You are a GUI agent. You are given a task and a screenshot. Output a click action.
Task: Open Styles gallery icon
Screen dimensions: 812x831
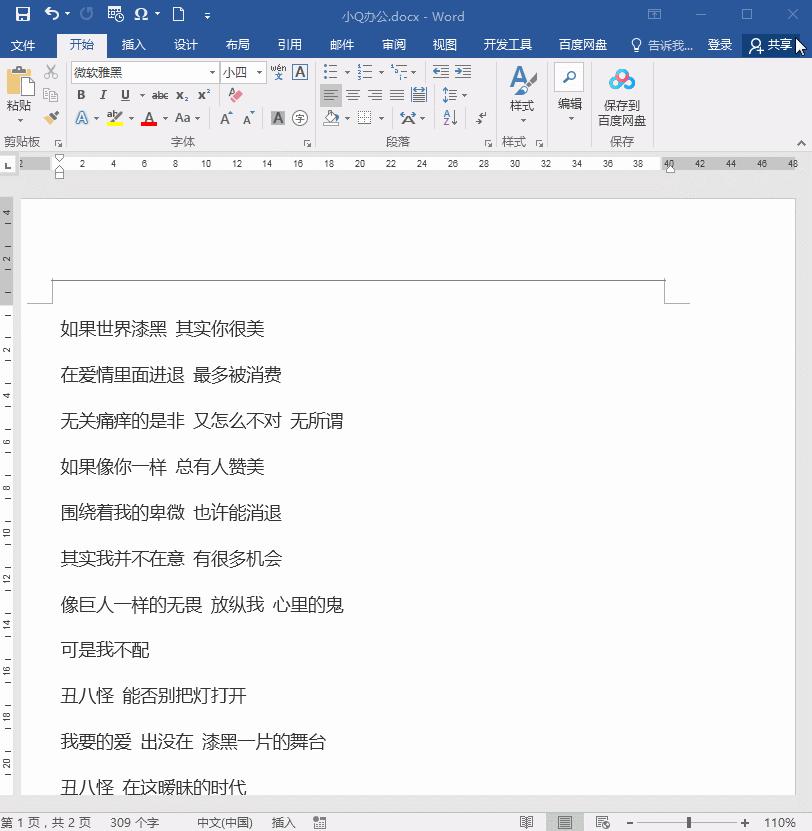(x=522, y=80)
